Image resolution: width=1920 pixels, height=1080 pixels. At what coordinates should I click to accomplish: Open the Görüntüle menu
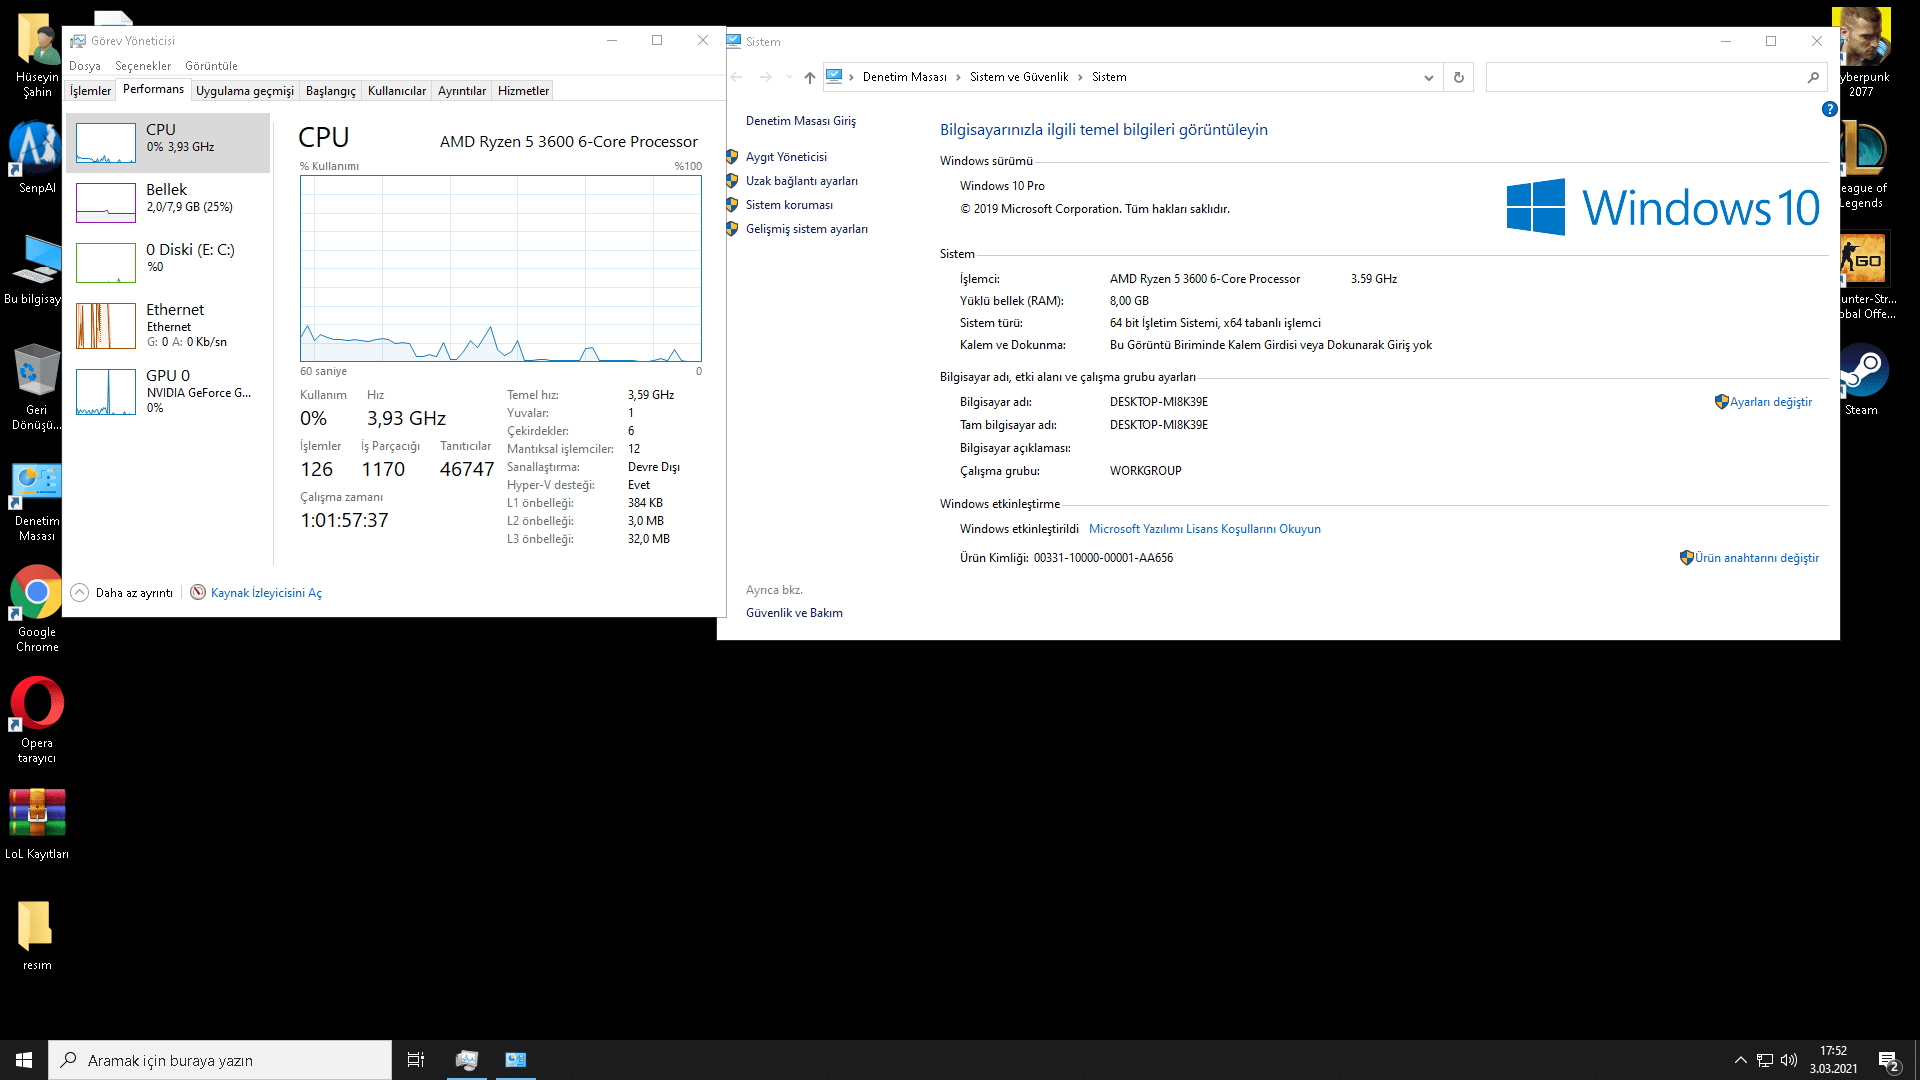pyautogui.click(x=211, y=66)
